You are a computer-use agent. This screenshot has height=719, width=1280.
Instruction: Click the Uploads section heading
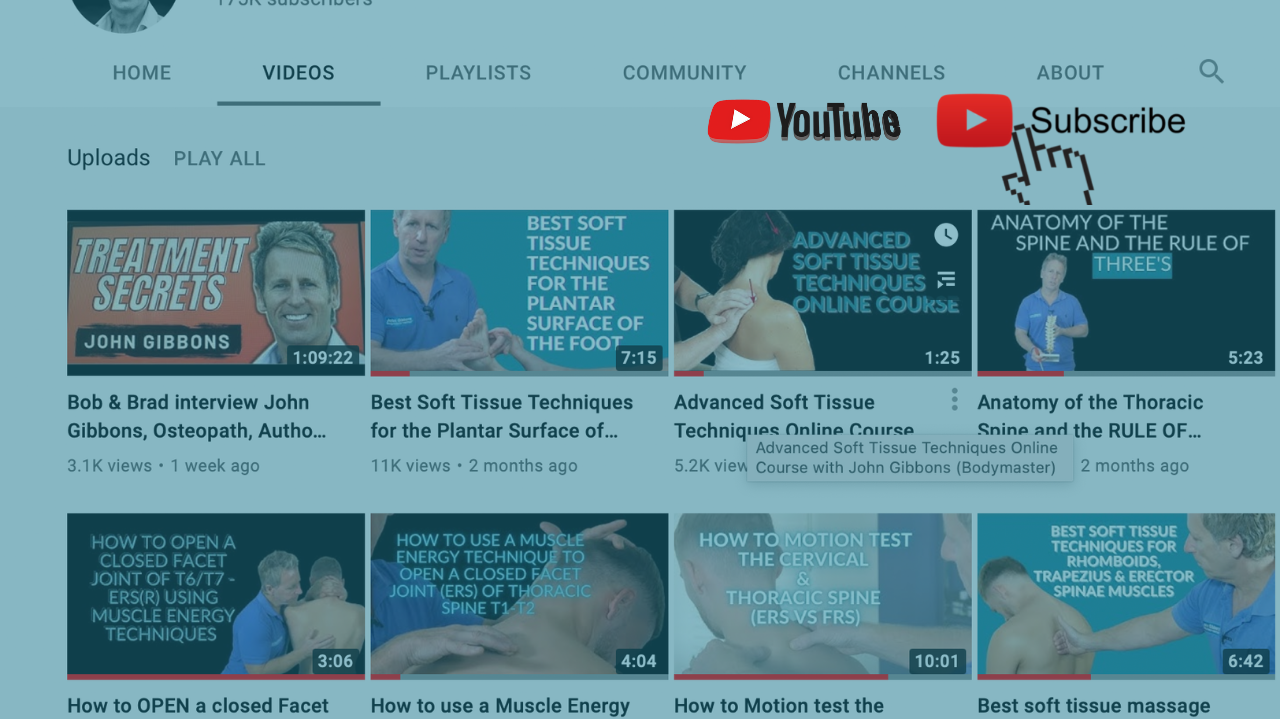click(108, 158)
